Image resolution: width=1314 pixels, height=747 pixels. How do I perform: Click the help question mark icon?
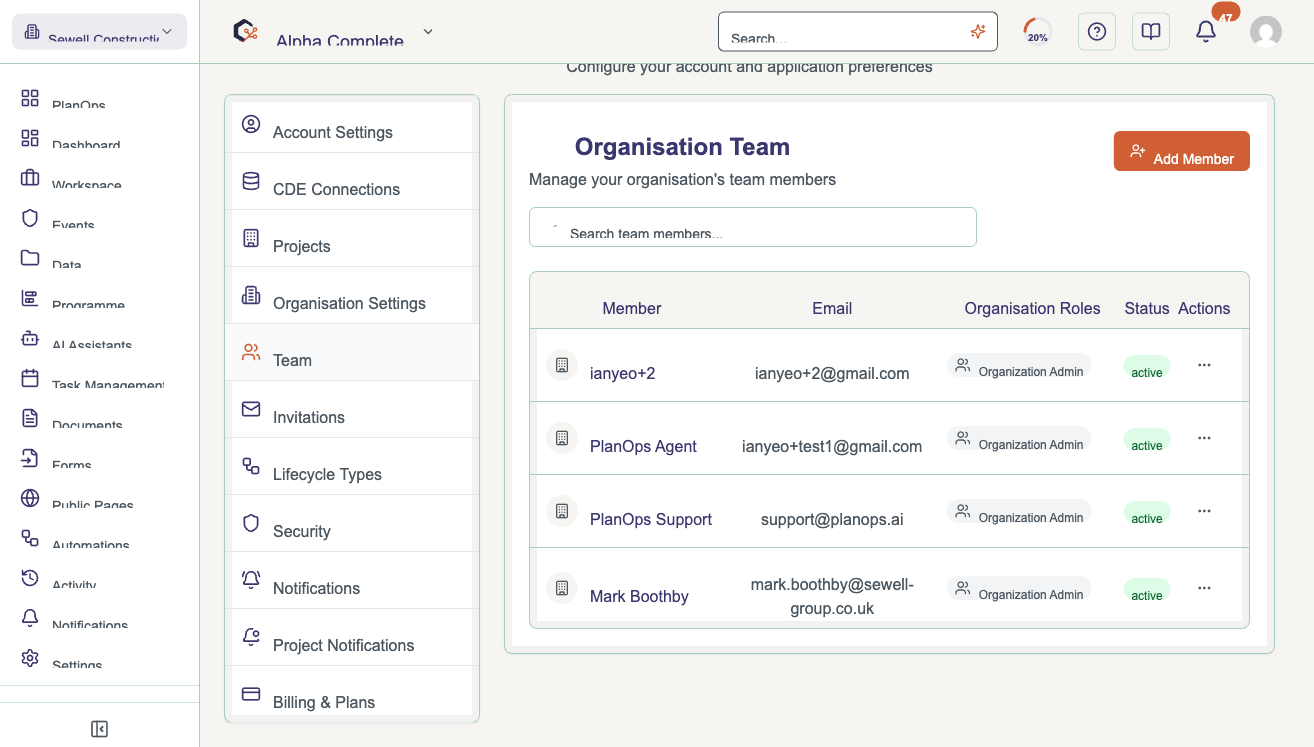click(x=1097, y=32)
